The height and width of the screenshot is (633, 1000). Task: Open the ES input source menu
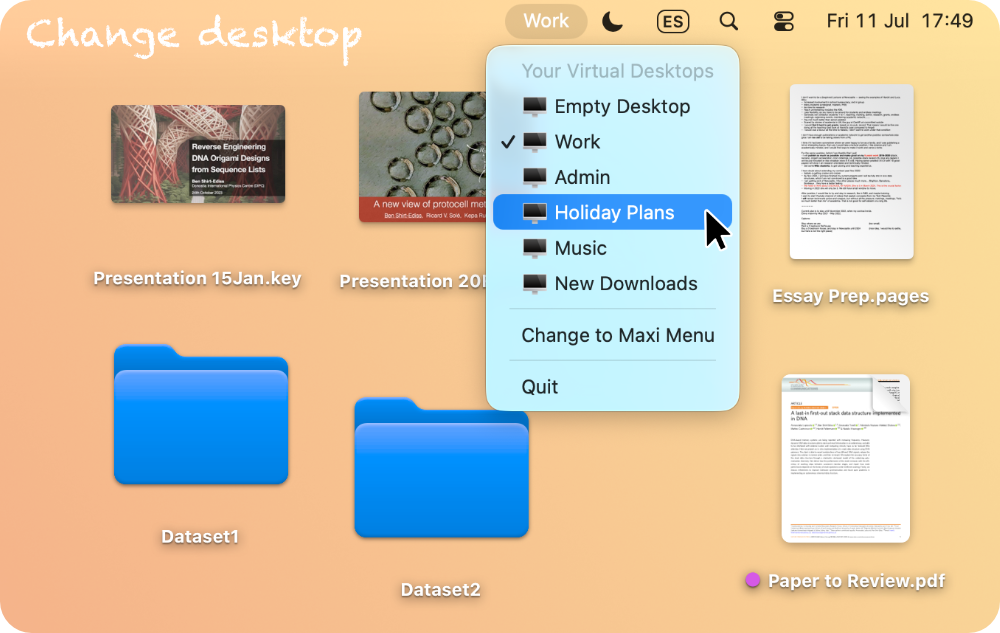point(673,22)
